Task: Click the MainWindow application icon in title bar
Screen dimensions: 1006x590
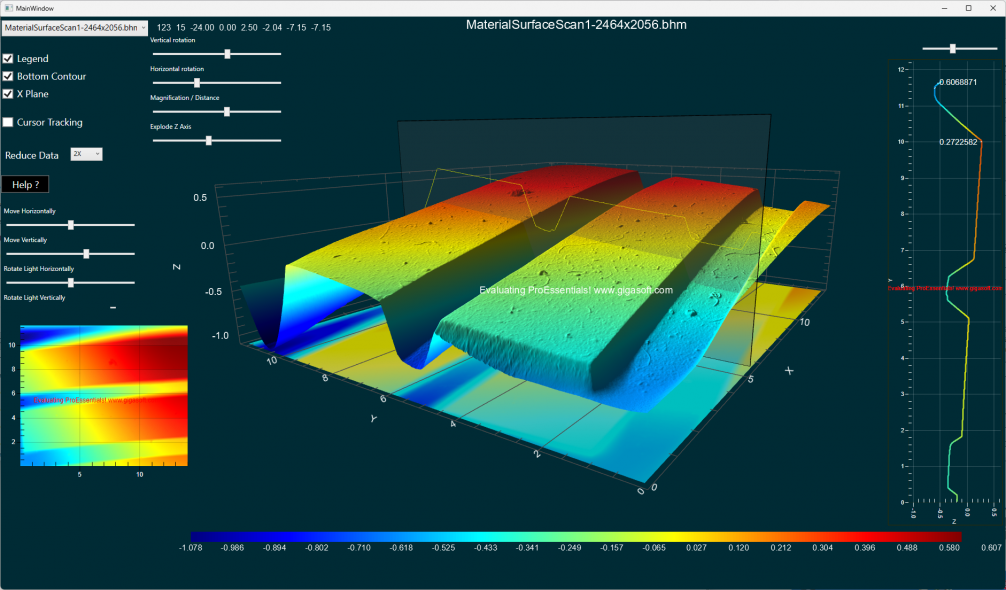Action: coord(8,7)
